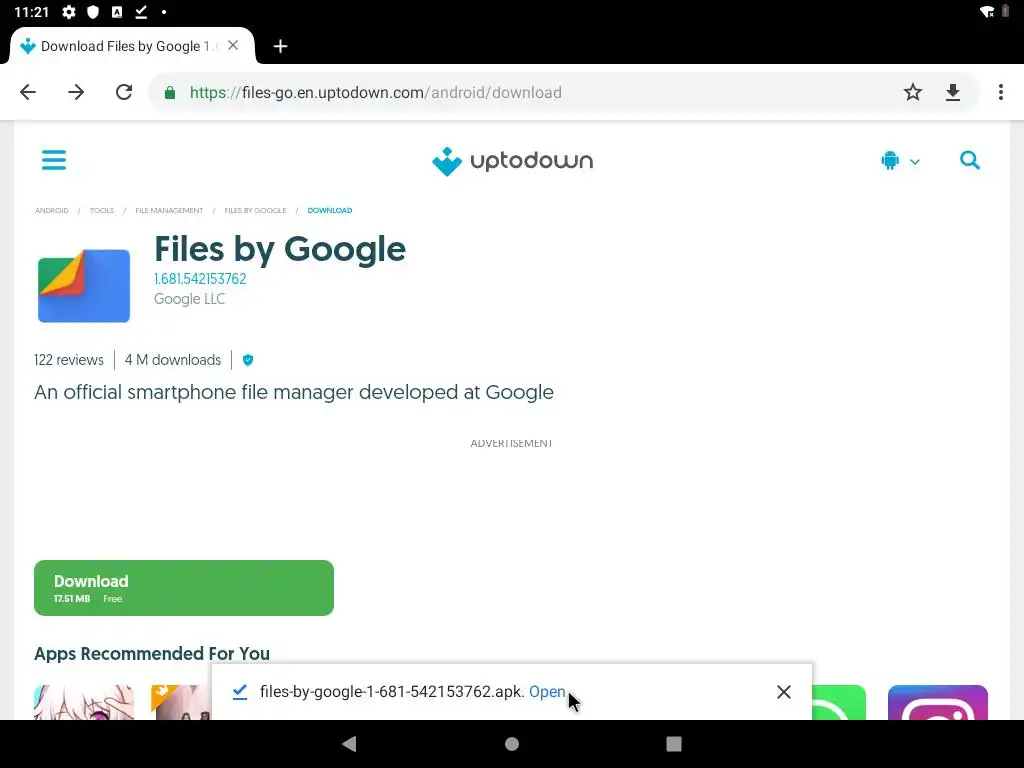Select the Download Files by Google tab

click(x=129, y=46)
